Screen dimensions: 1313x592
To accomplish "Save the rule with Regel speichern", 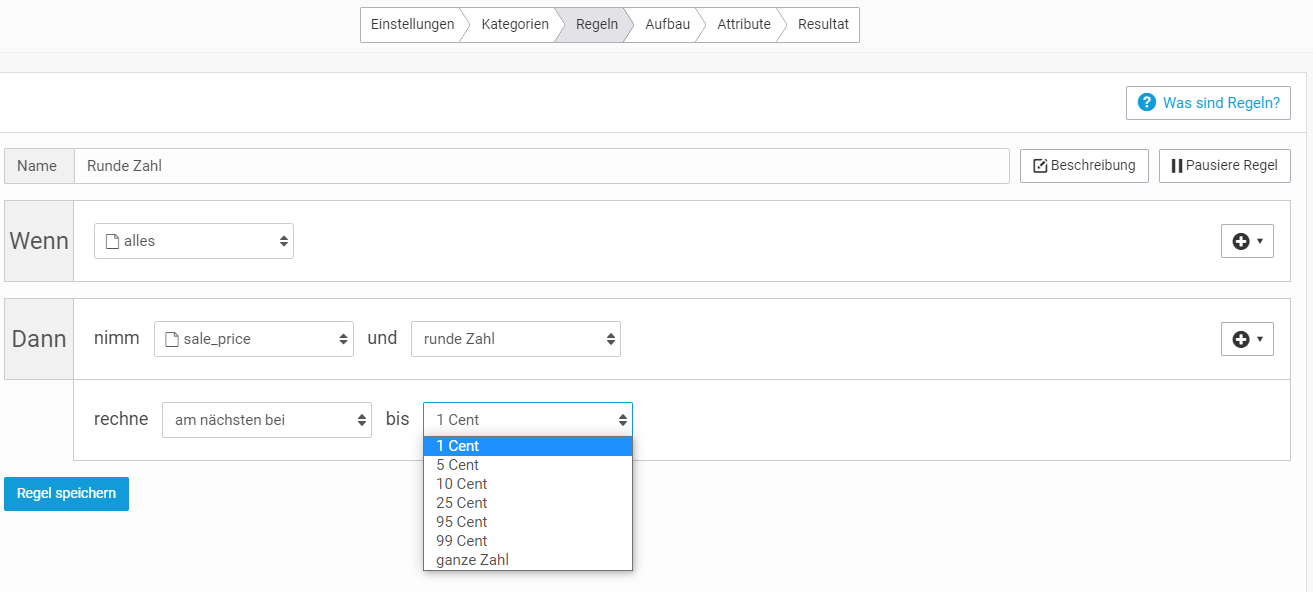I will pos(66,494).
